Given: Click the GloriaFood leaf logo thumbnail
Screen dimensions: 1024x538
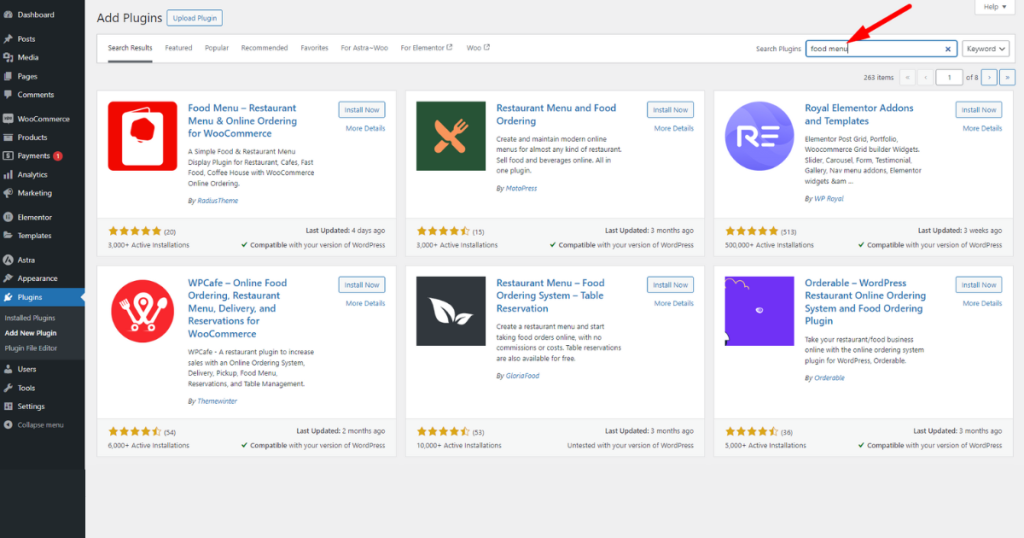Looking at the screenshot, I should [x=451, y=311].
